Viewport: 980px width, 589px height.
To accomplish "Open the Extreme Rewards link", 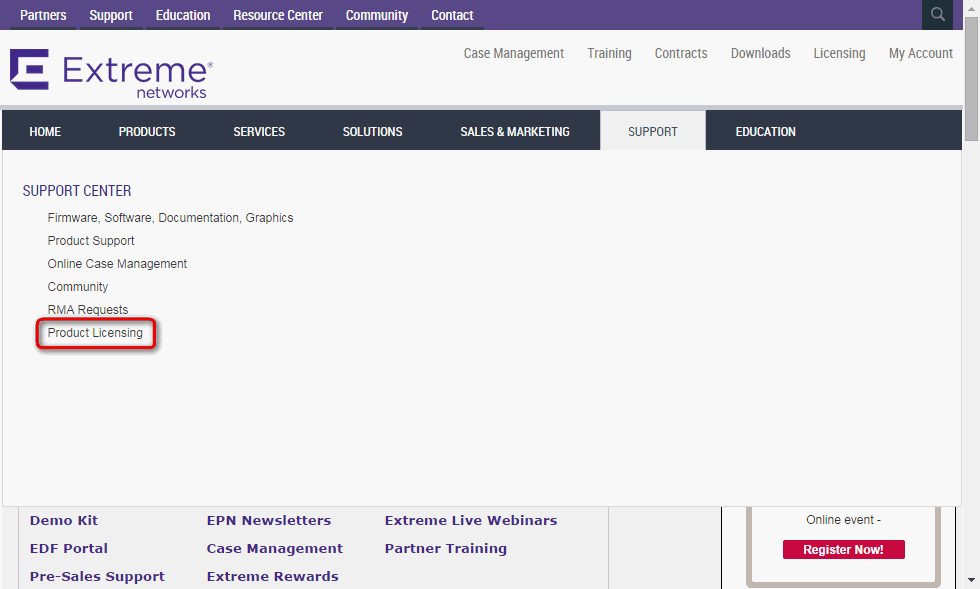I will click(x=272, y=576).
